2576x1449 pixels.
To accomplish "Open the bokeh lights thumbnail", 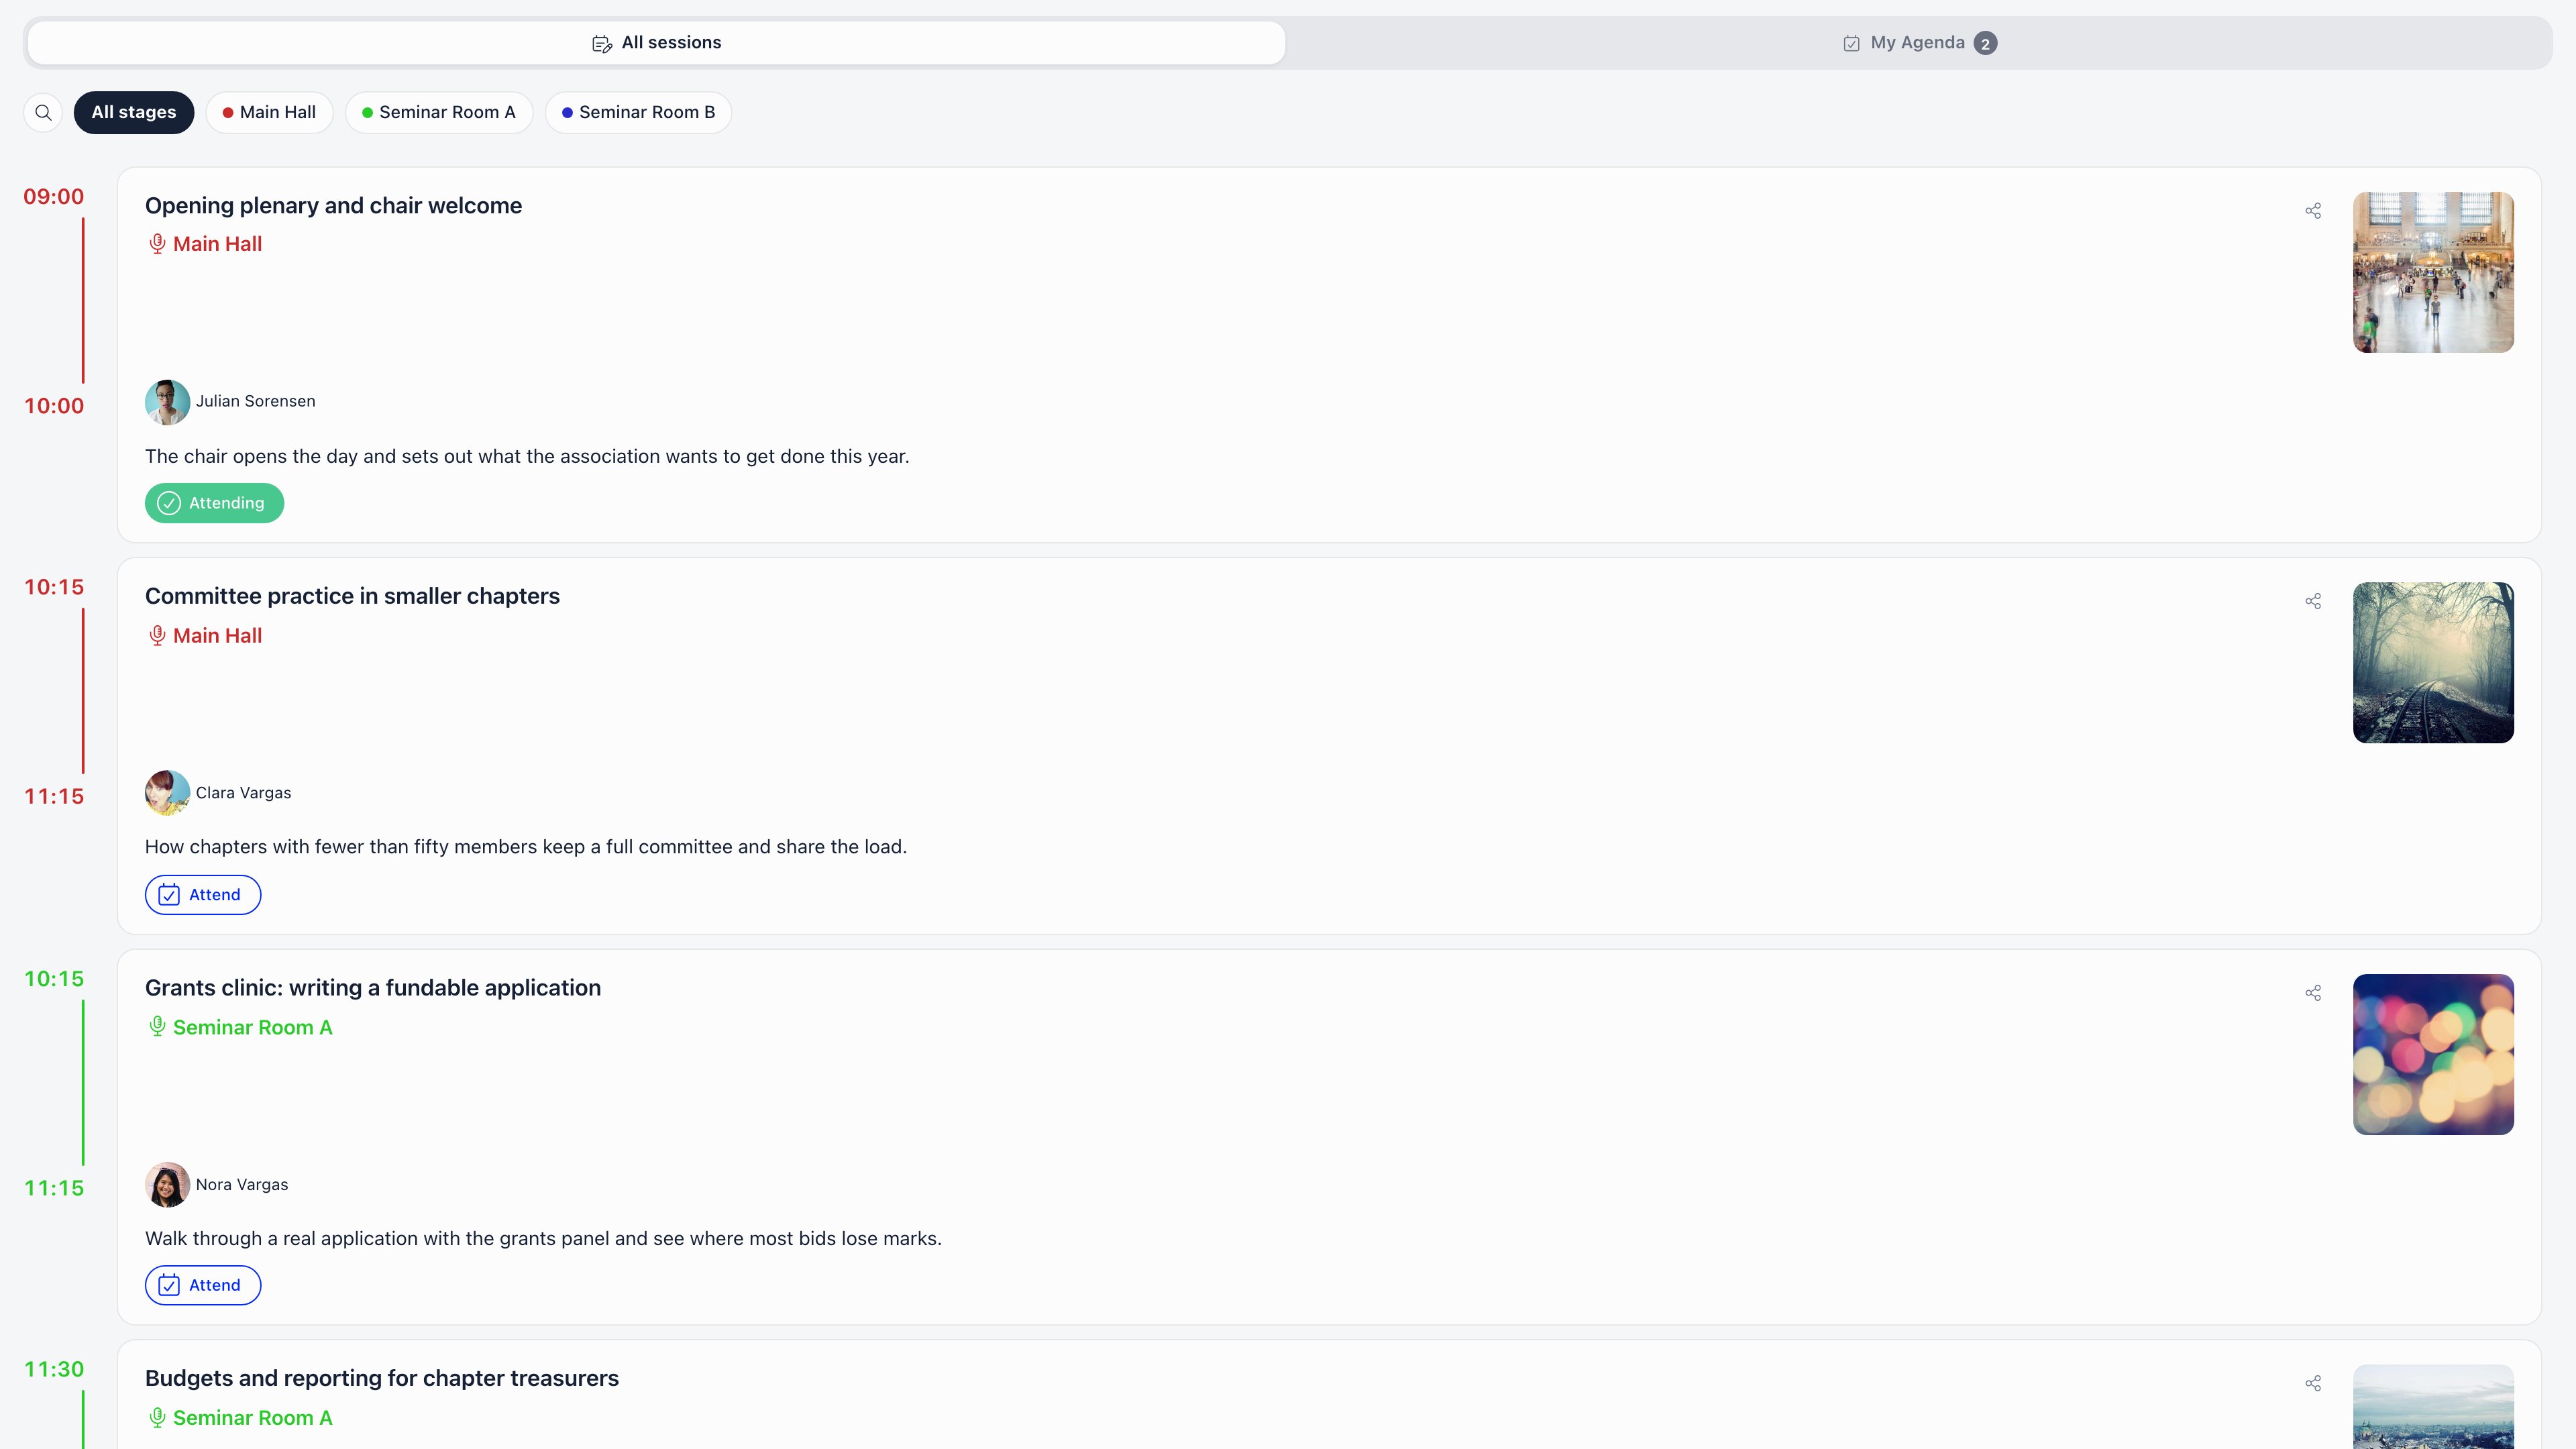I will point(2433,1055).
